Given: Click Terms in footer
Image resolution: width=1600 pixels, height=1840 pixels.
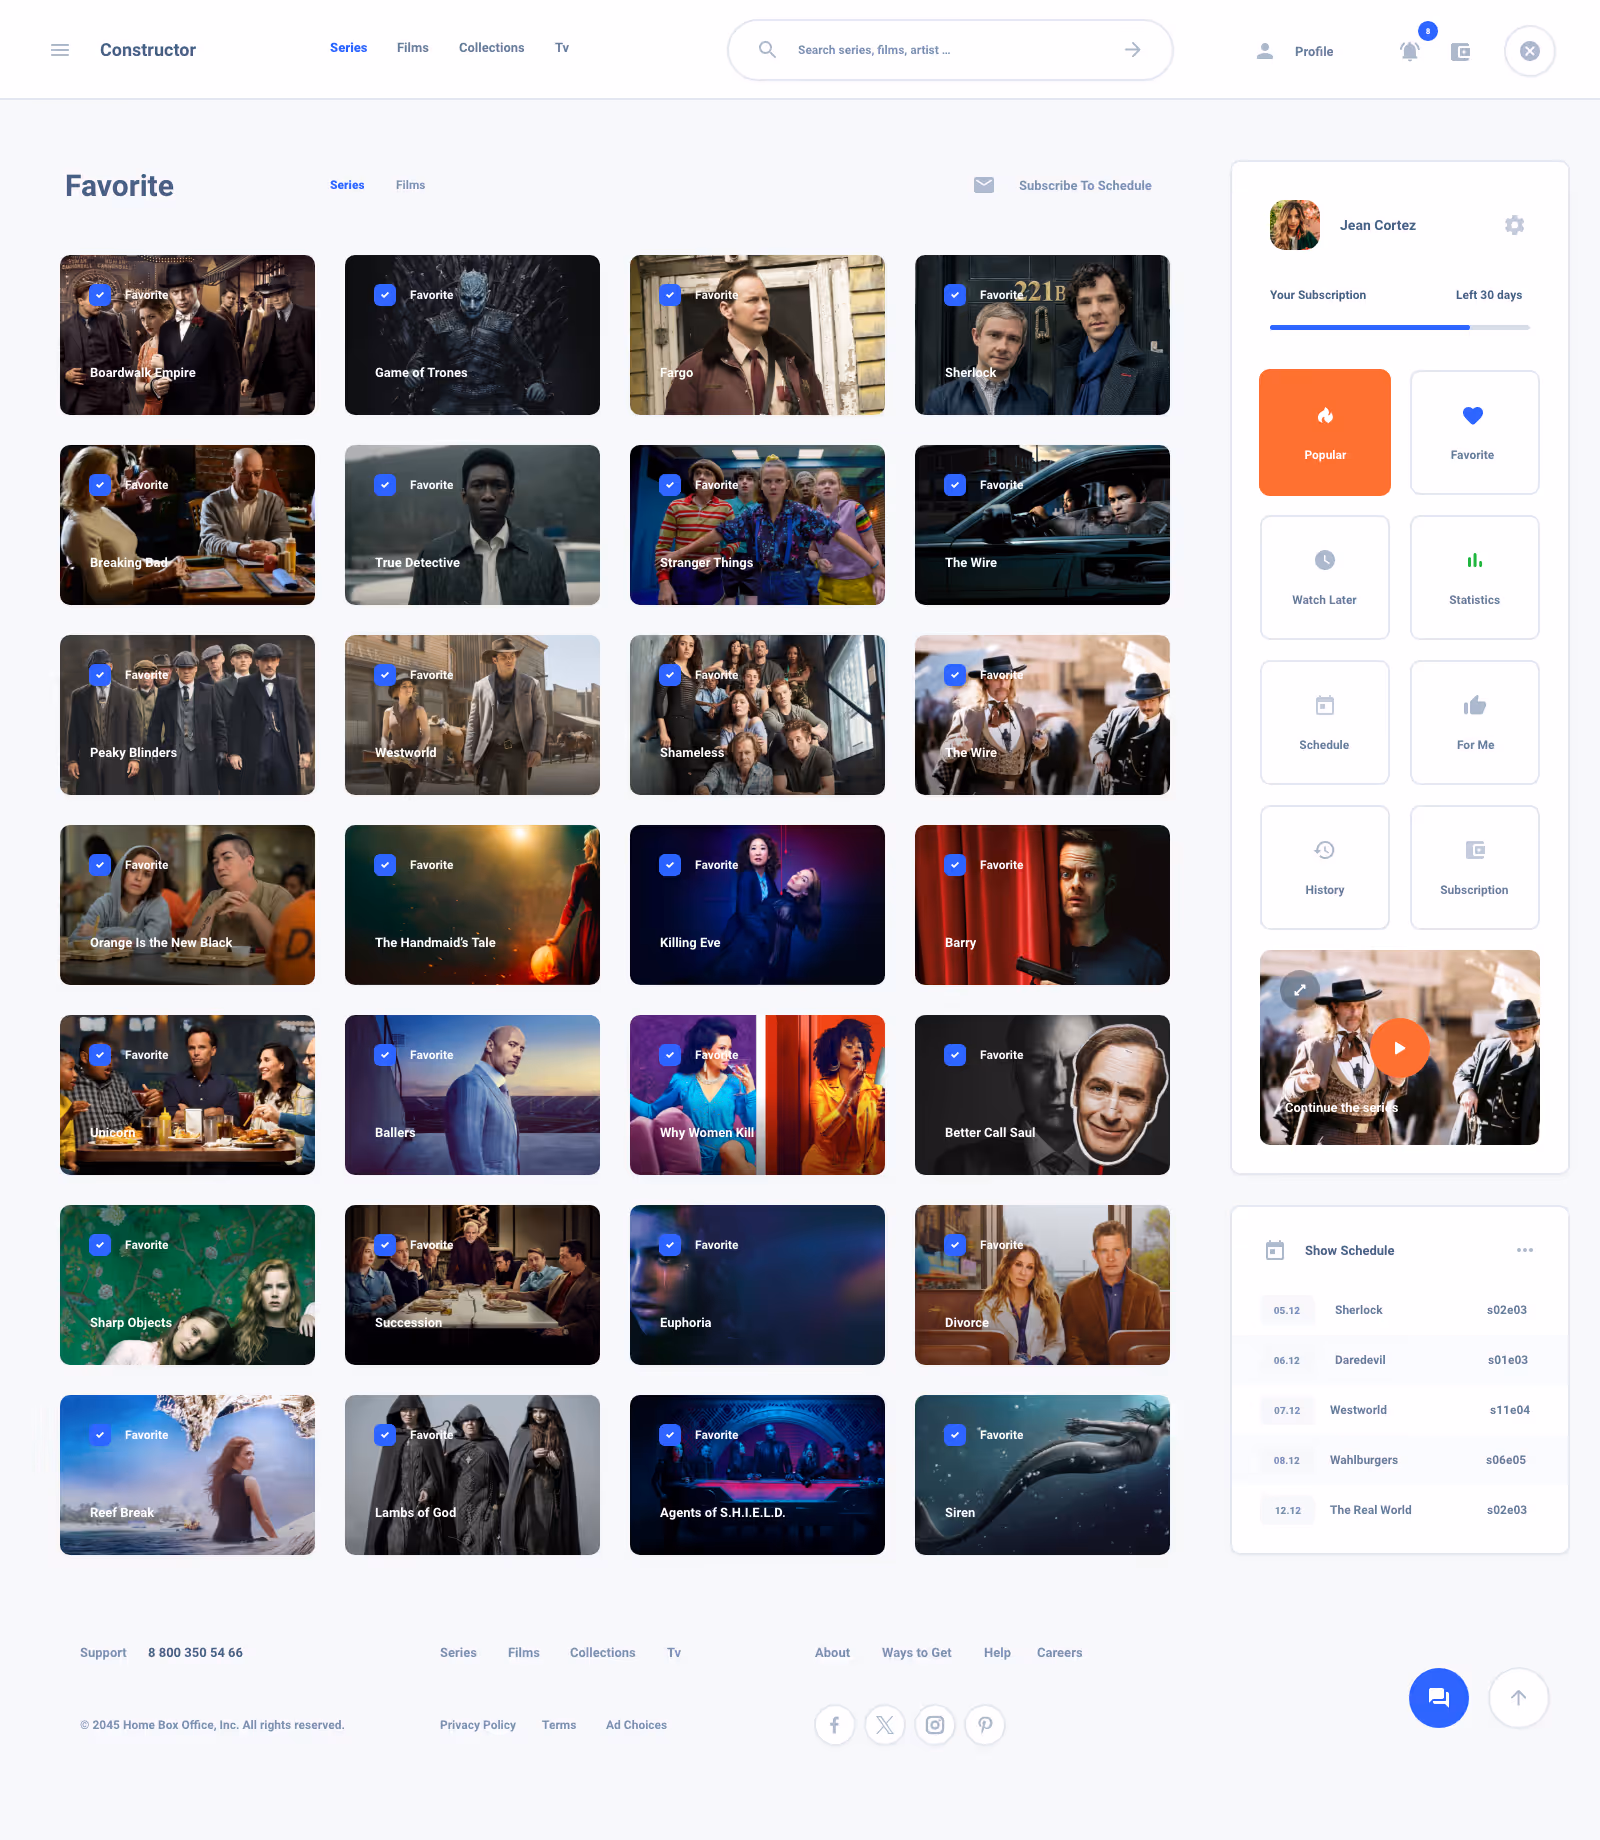Looking at the screenshot, I should (x=559, y=1725).
